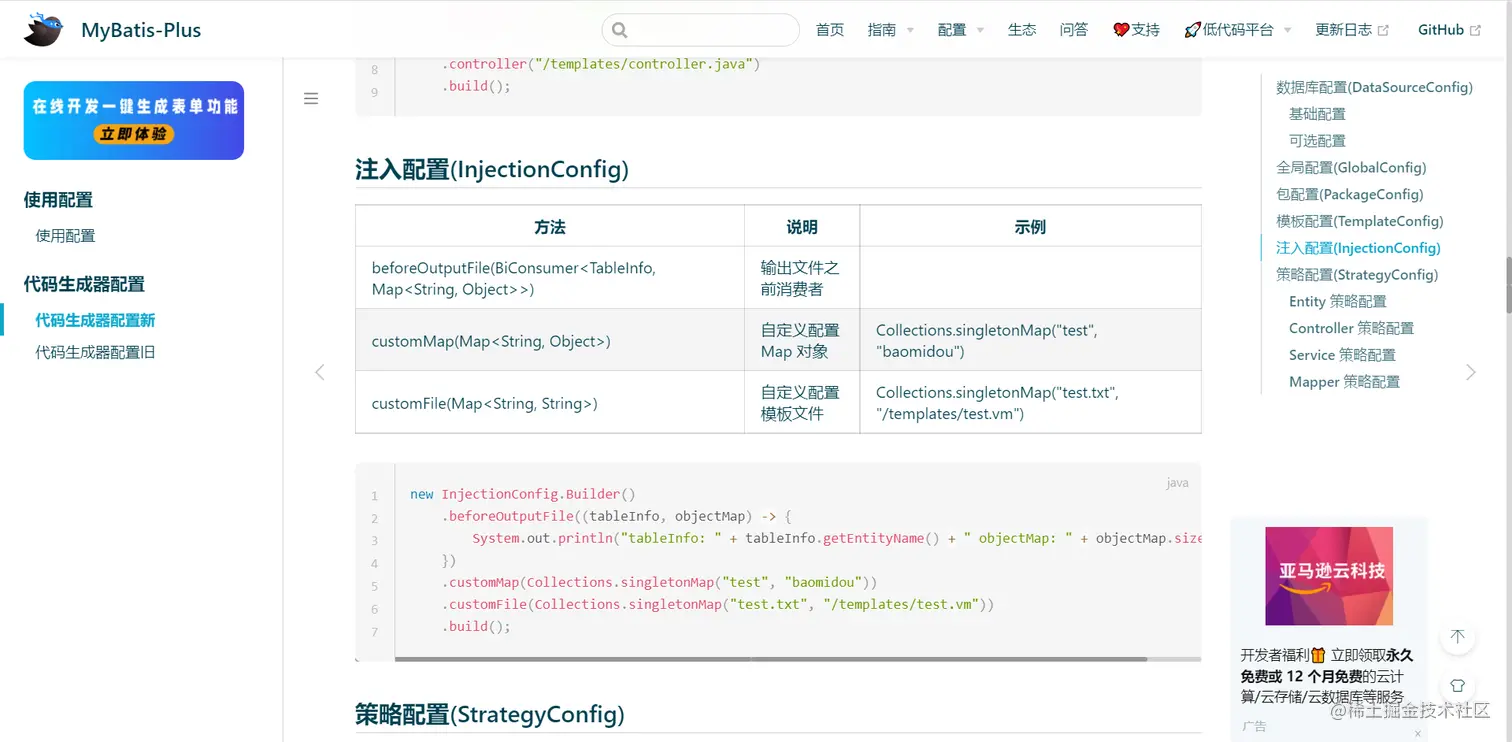Viewport: 1512px width, 742px height.
Task: Jump to 策略配置(StrategyConfig) in outline
Action: [x=1357, y=275]
